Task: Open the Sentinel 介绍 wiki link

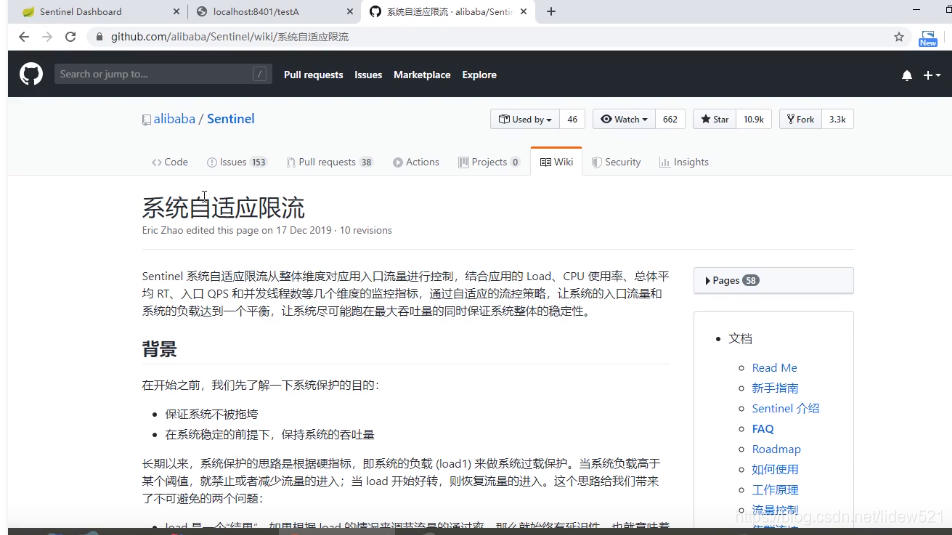Action: coord(785,409)
